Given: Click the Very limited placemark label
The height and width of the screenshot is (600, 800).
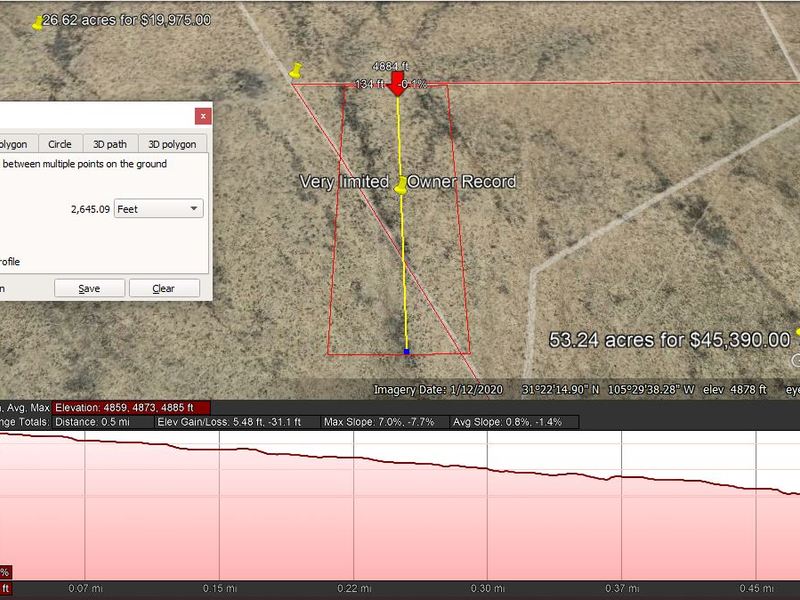Looking at the screenshot, I should click(x=344, y=183).
